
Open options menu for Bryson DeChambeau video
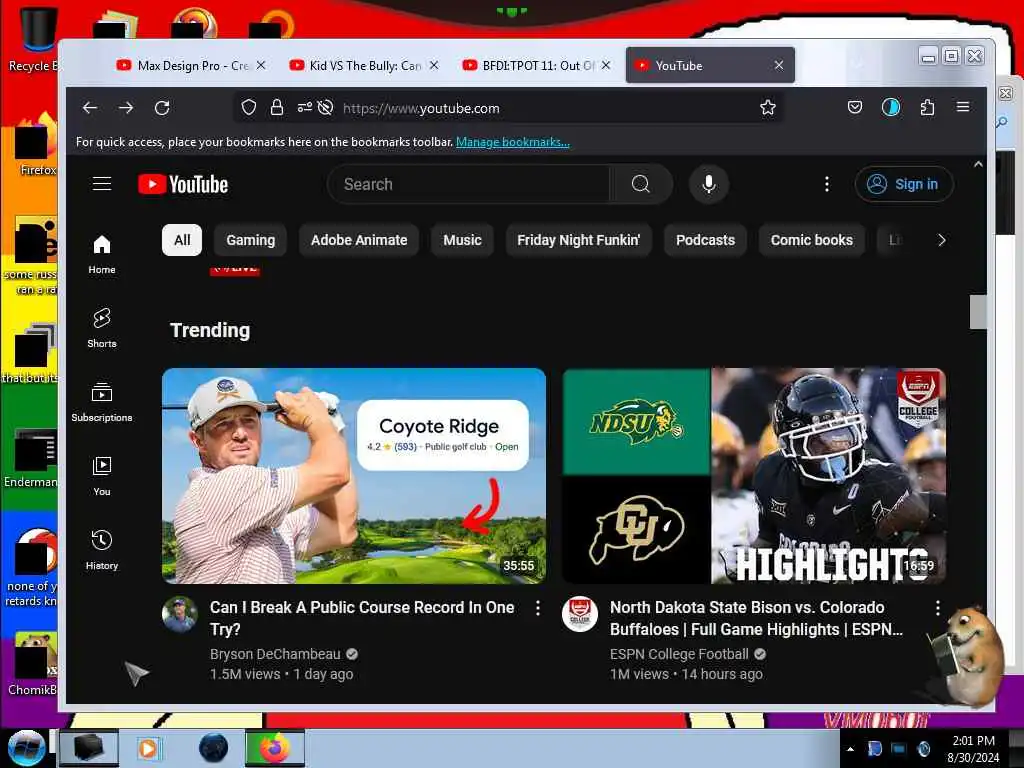coord(537,608)
